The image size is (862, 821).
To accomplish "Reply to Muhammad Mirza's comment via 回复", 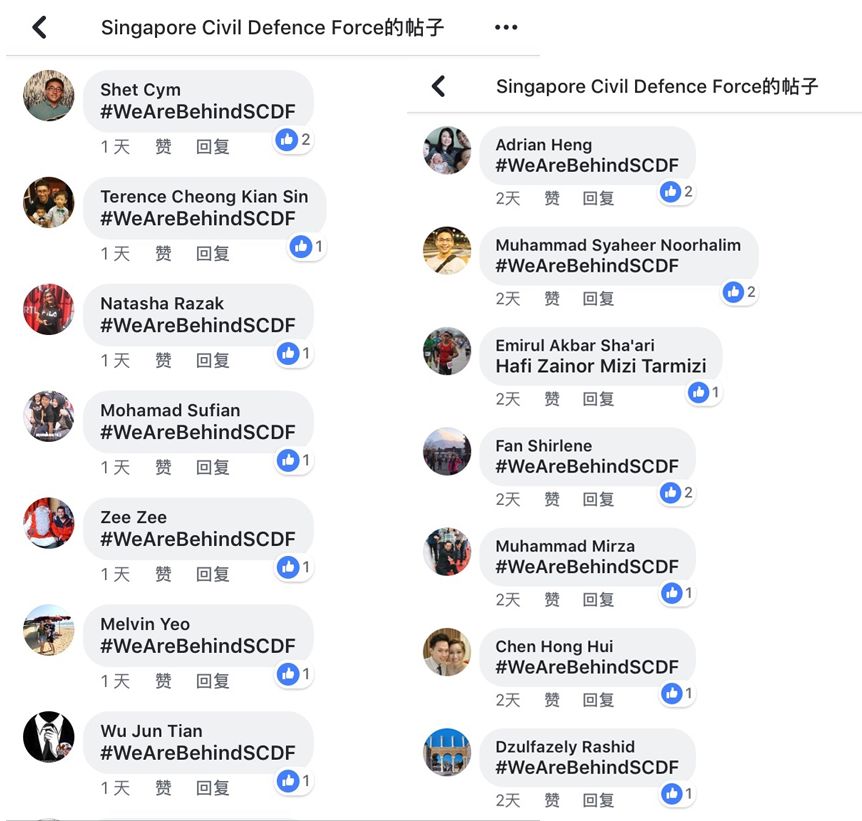I will coord(598,599).
